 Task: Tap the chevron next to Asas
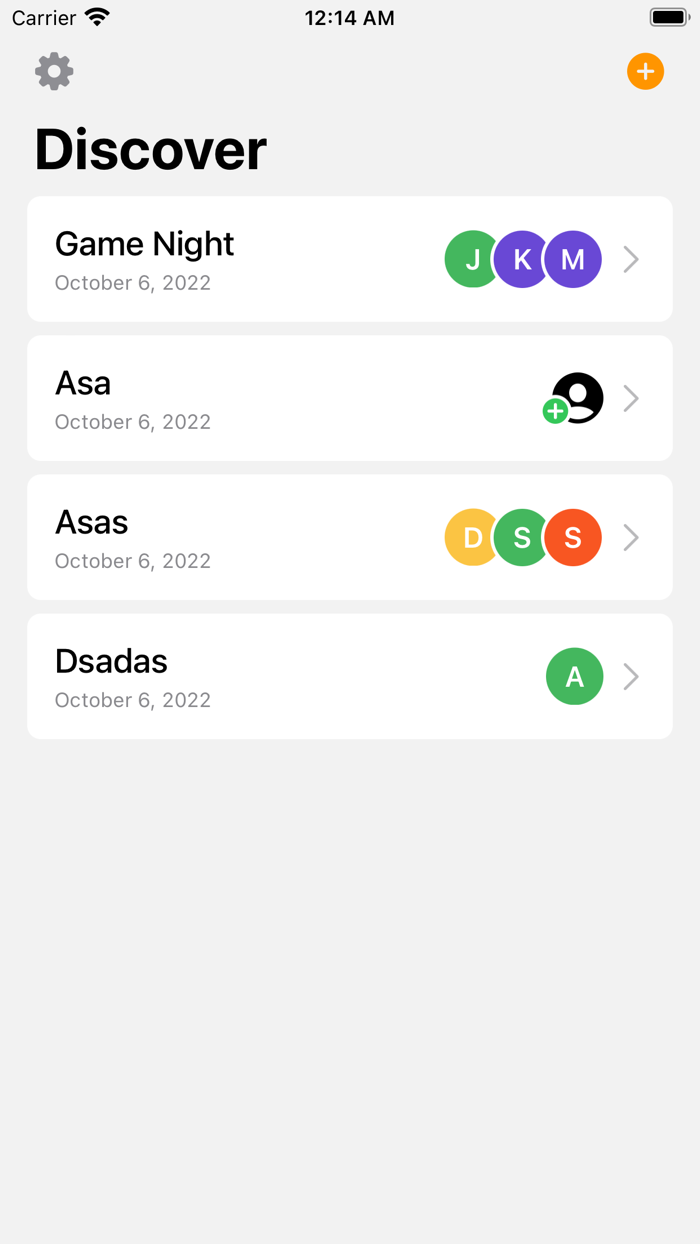(x=631, y=537)
